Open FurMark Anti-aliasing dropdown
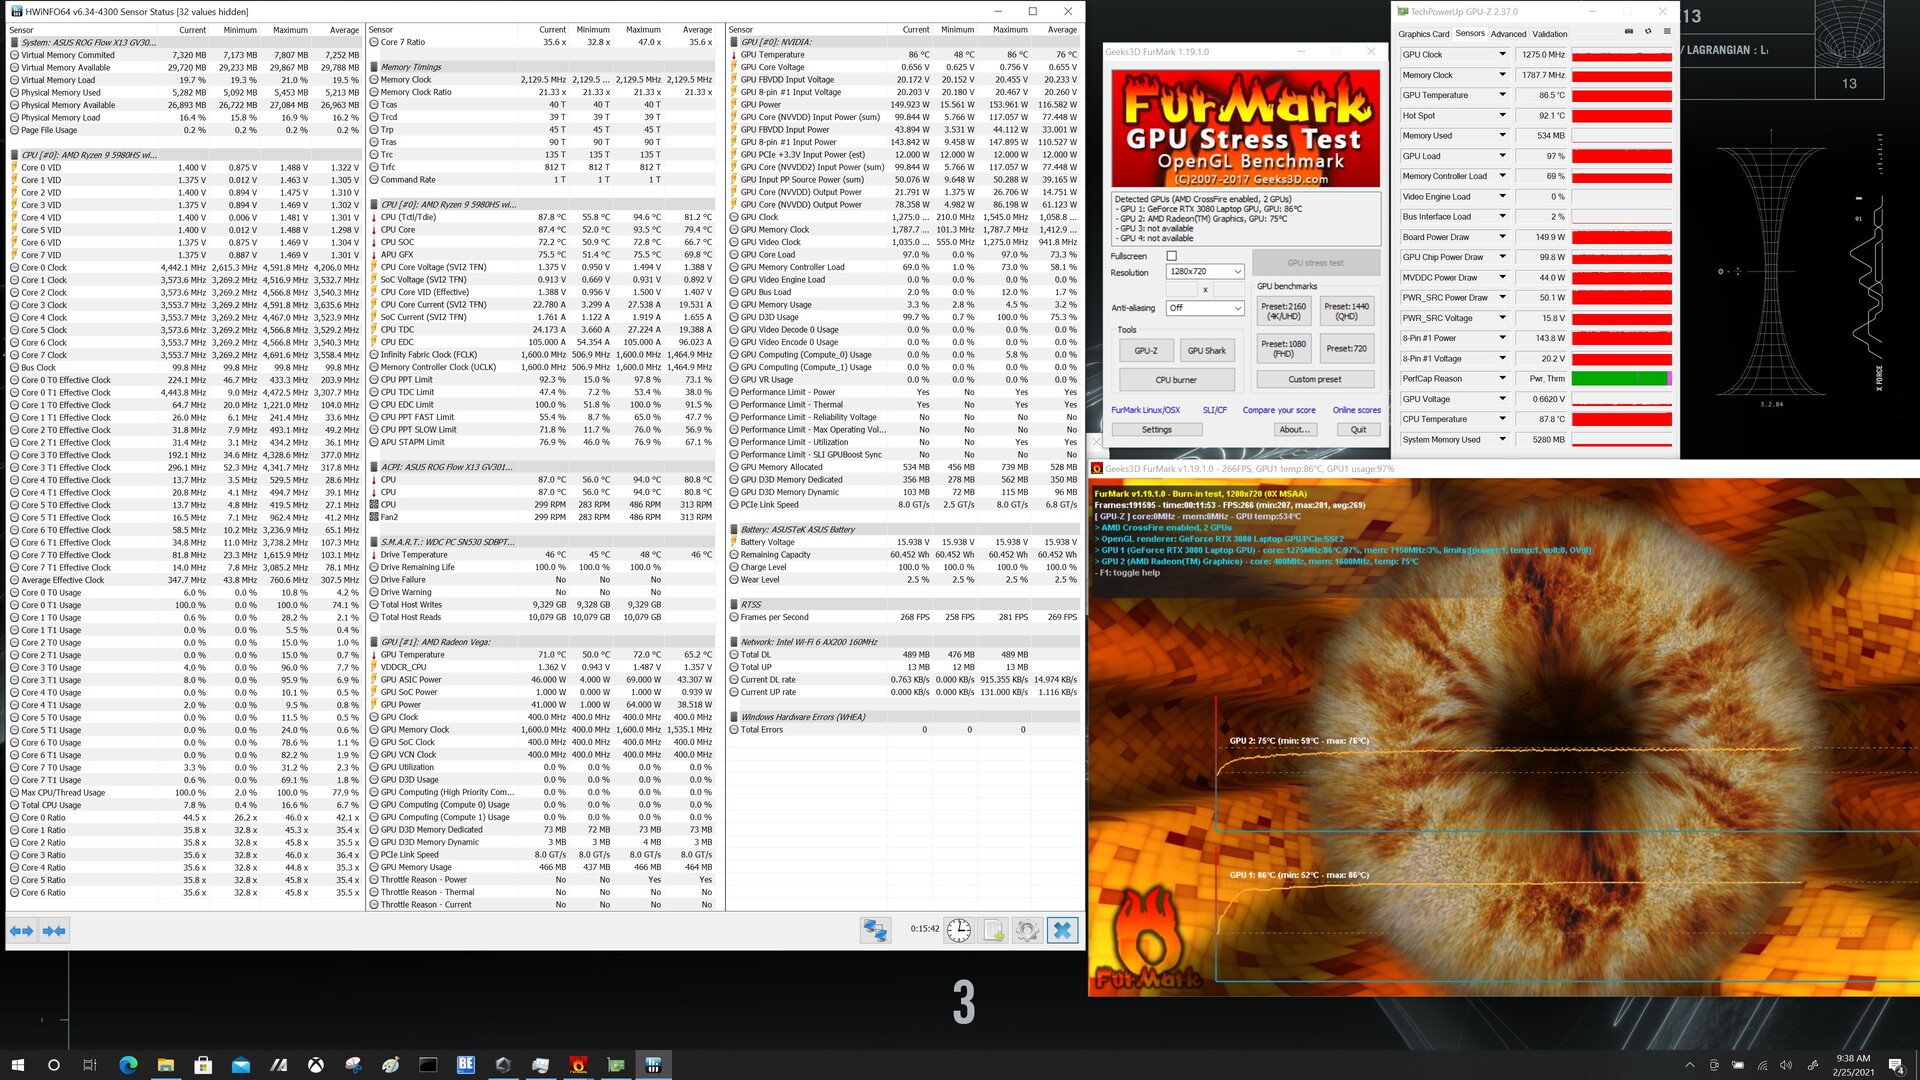1920x1080 pixels. 1205,308
